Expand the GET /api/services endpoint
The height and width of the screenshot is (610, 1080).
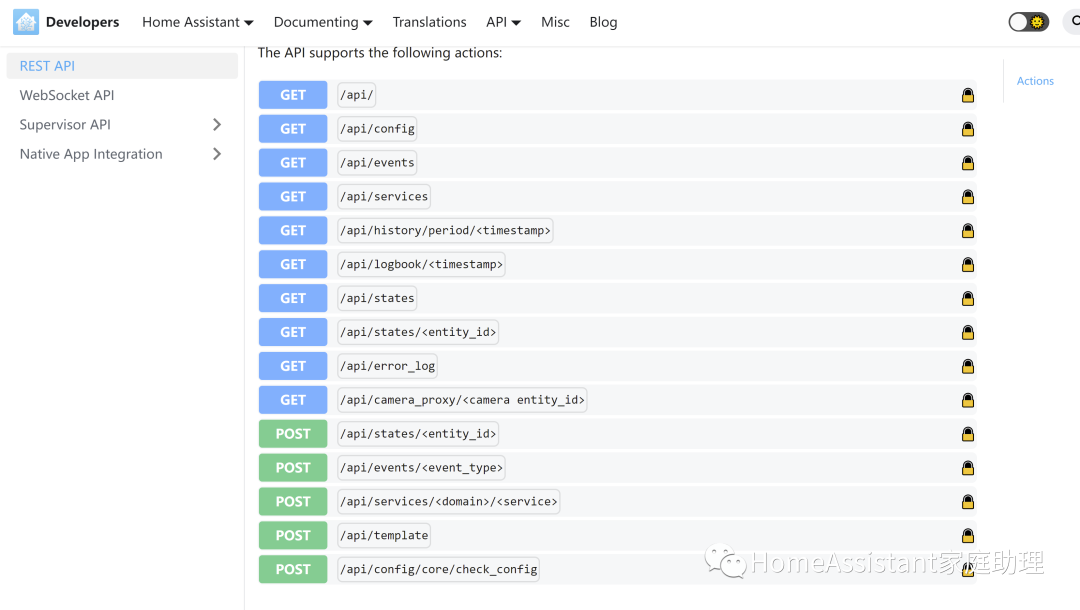(x=617, y=196)
